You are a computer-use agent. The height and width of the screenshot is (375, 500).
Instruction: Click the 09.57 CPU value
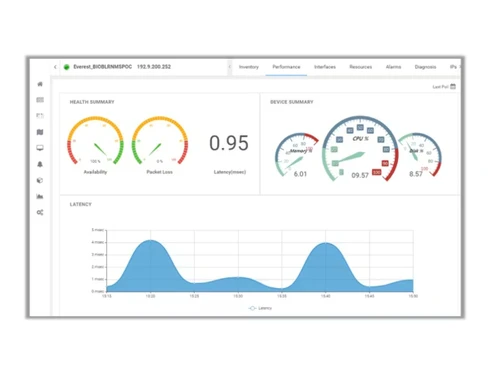(360, 175)
